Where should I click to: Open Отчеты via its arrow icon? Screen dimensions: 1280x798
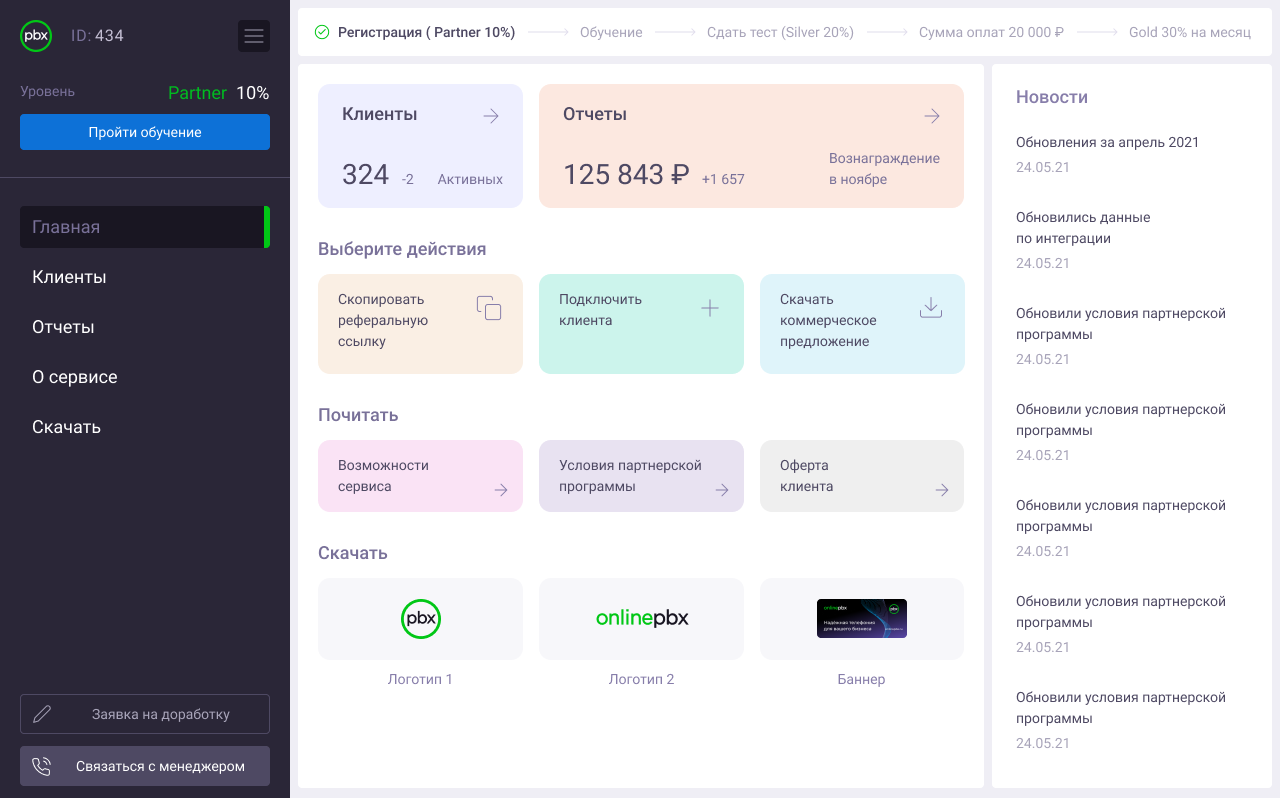[x=932, y=115]
